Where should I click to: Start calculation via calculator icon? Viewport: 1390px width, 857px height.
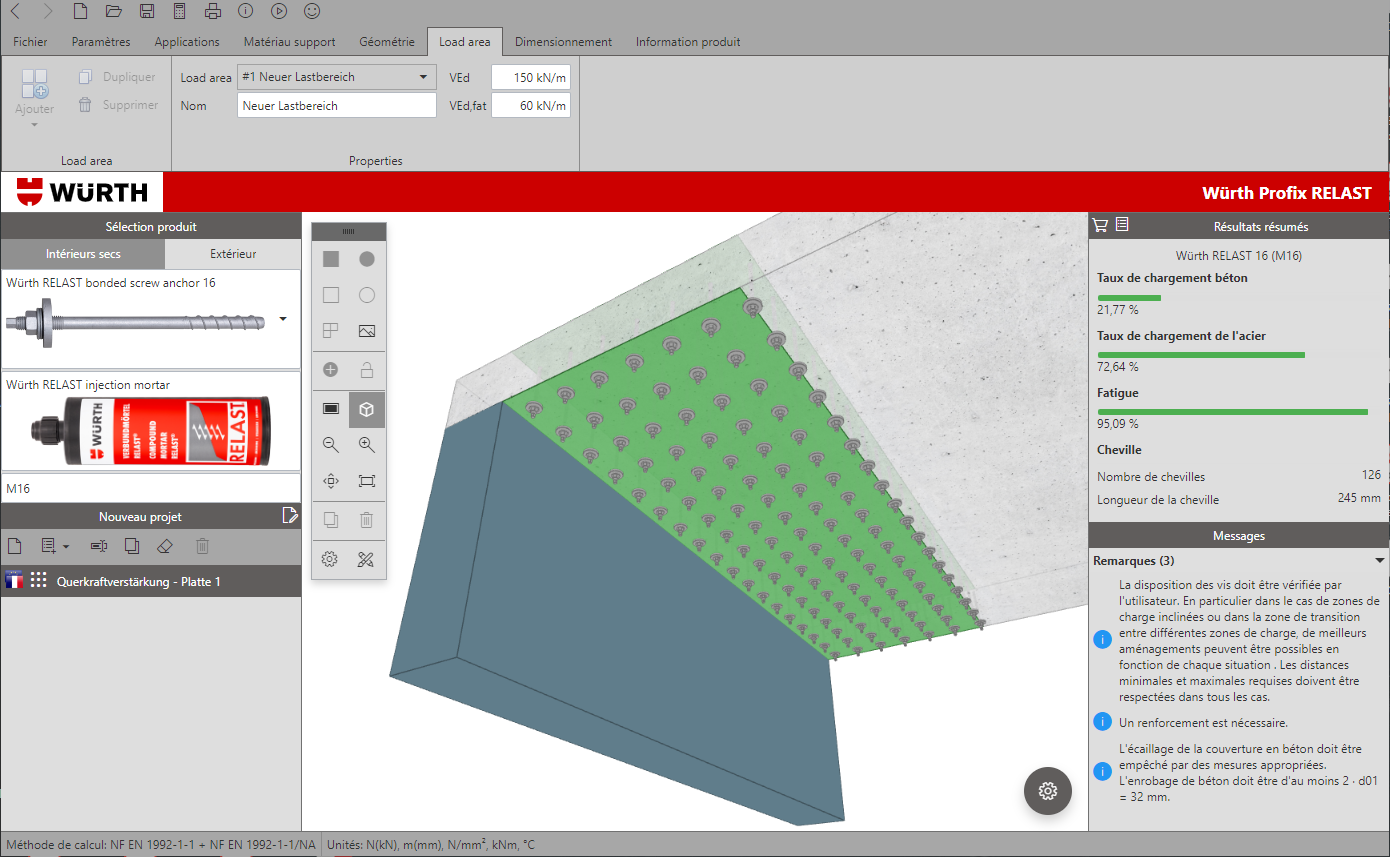(x=179, y=12)
